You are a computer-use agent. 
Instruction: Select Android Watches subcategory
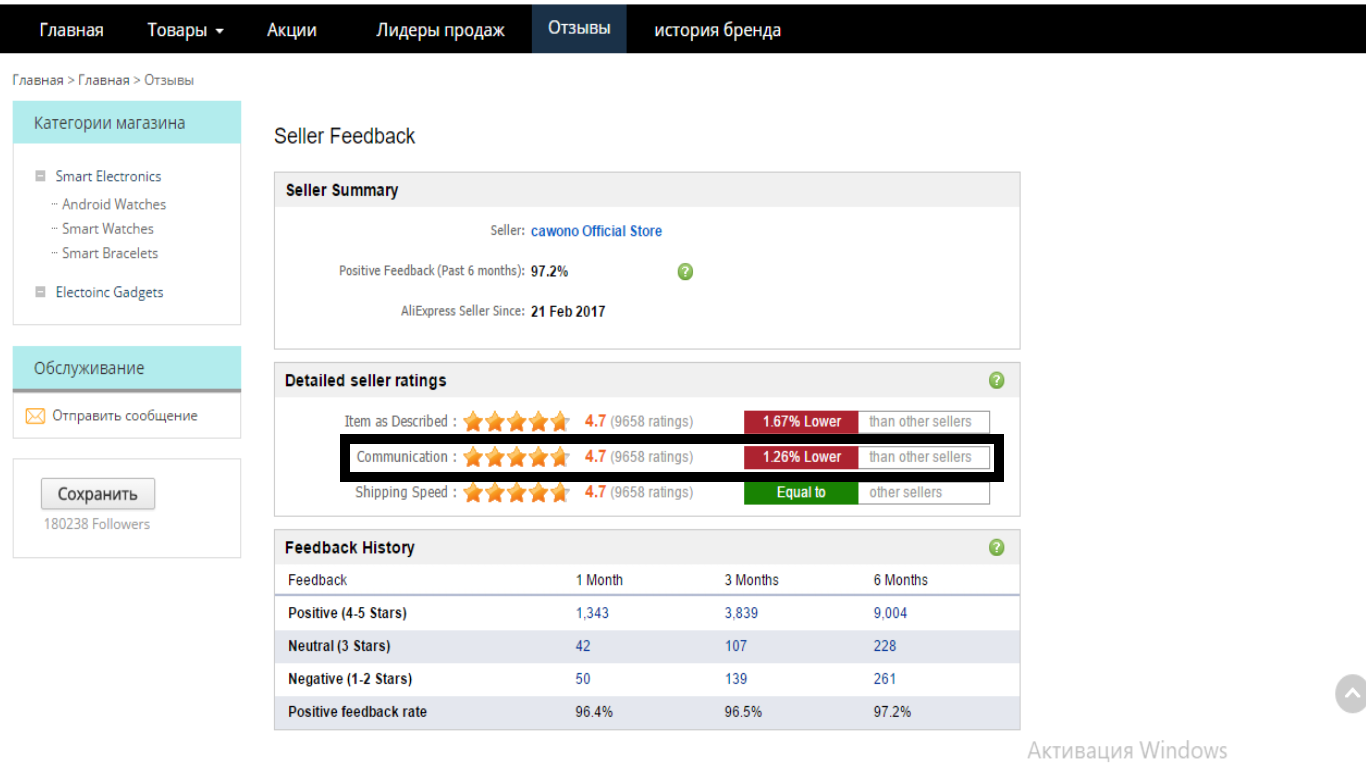(114, 204)
